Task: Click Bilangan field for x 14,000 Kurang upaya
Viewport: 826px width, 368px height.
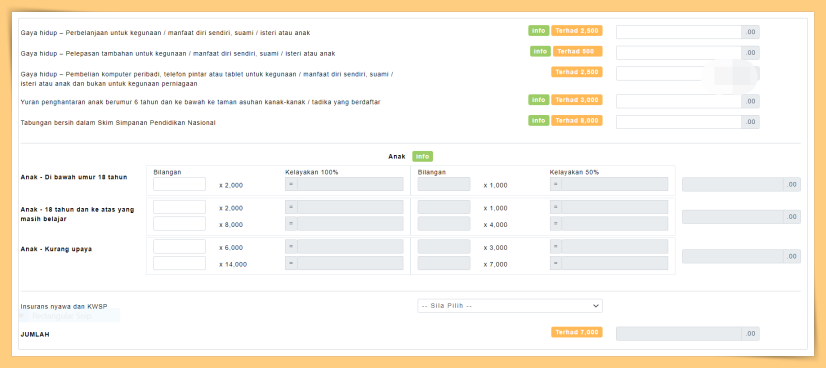Action: pyautogui.click(x=180, y=263)
